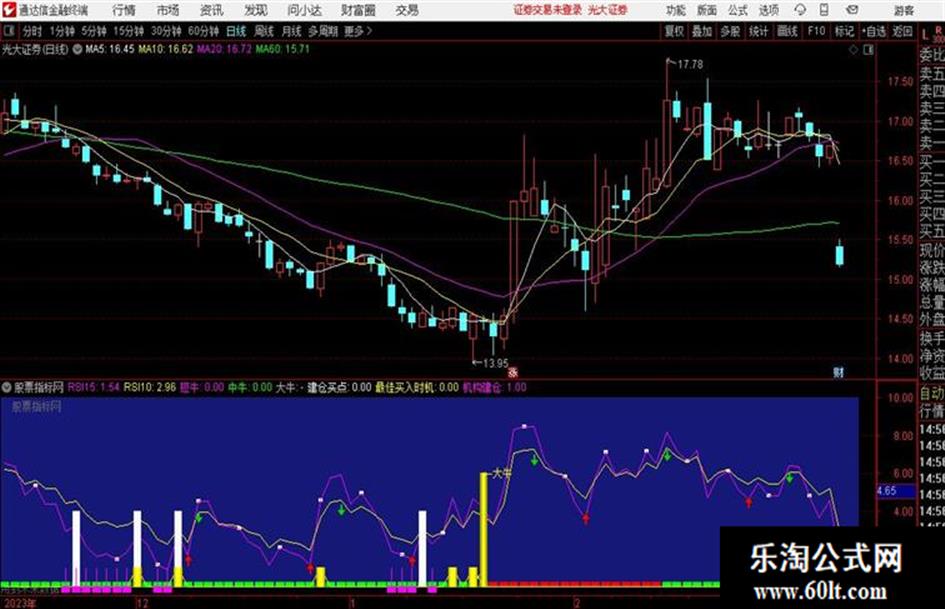Expand the dropdown beside 股票指标网 indicator title
945x609 pixels.
tap(7, 387)
